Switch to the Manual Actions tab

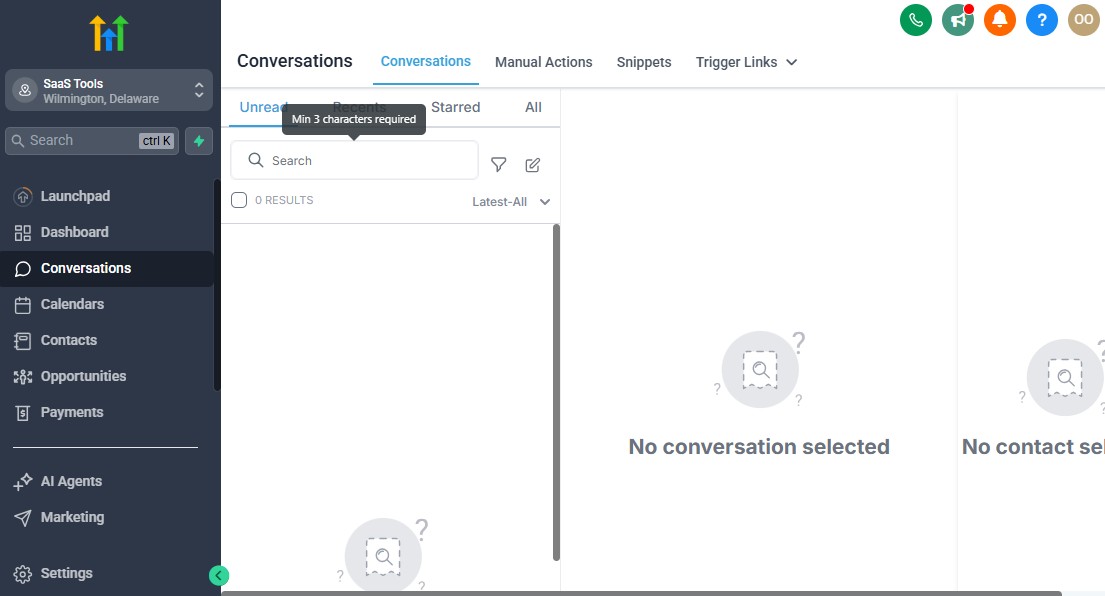544,62
